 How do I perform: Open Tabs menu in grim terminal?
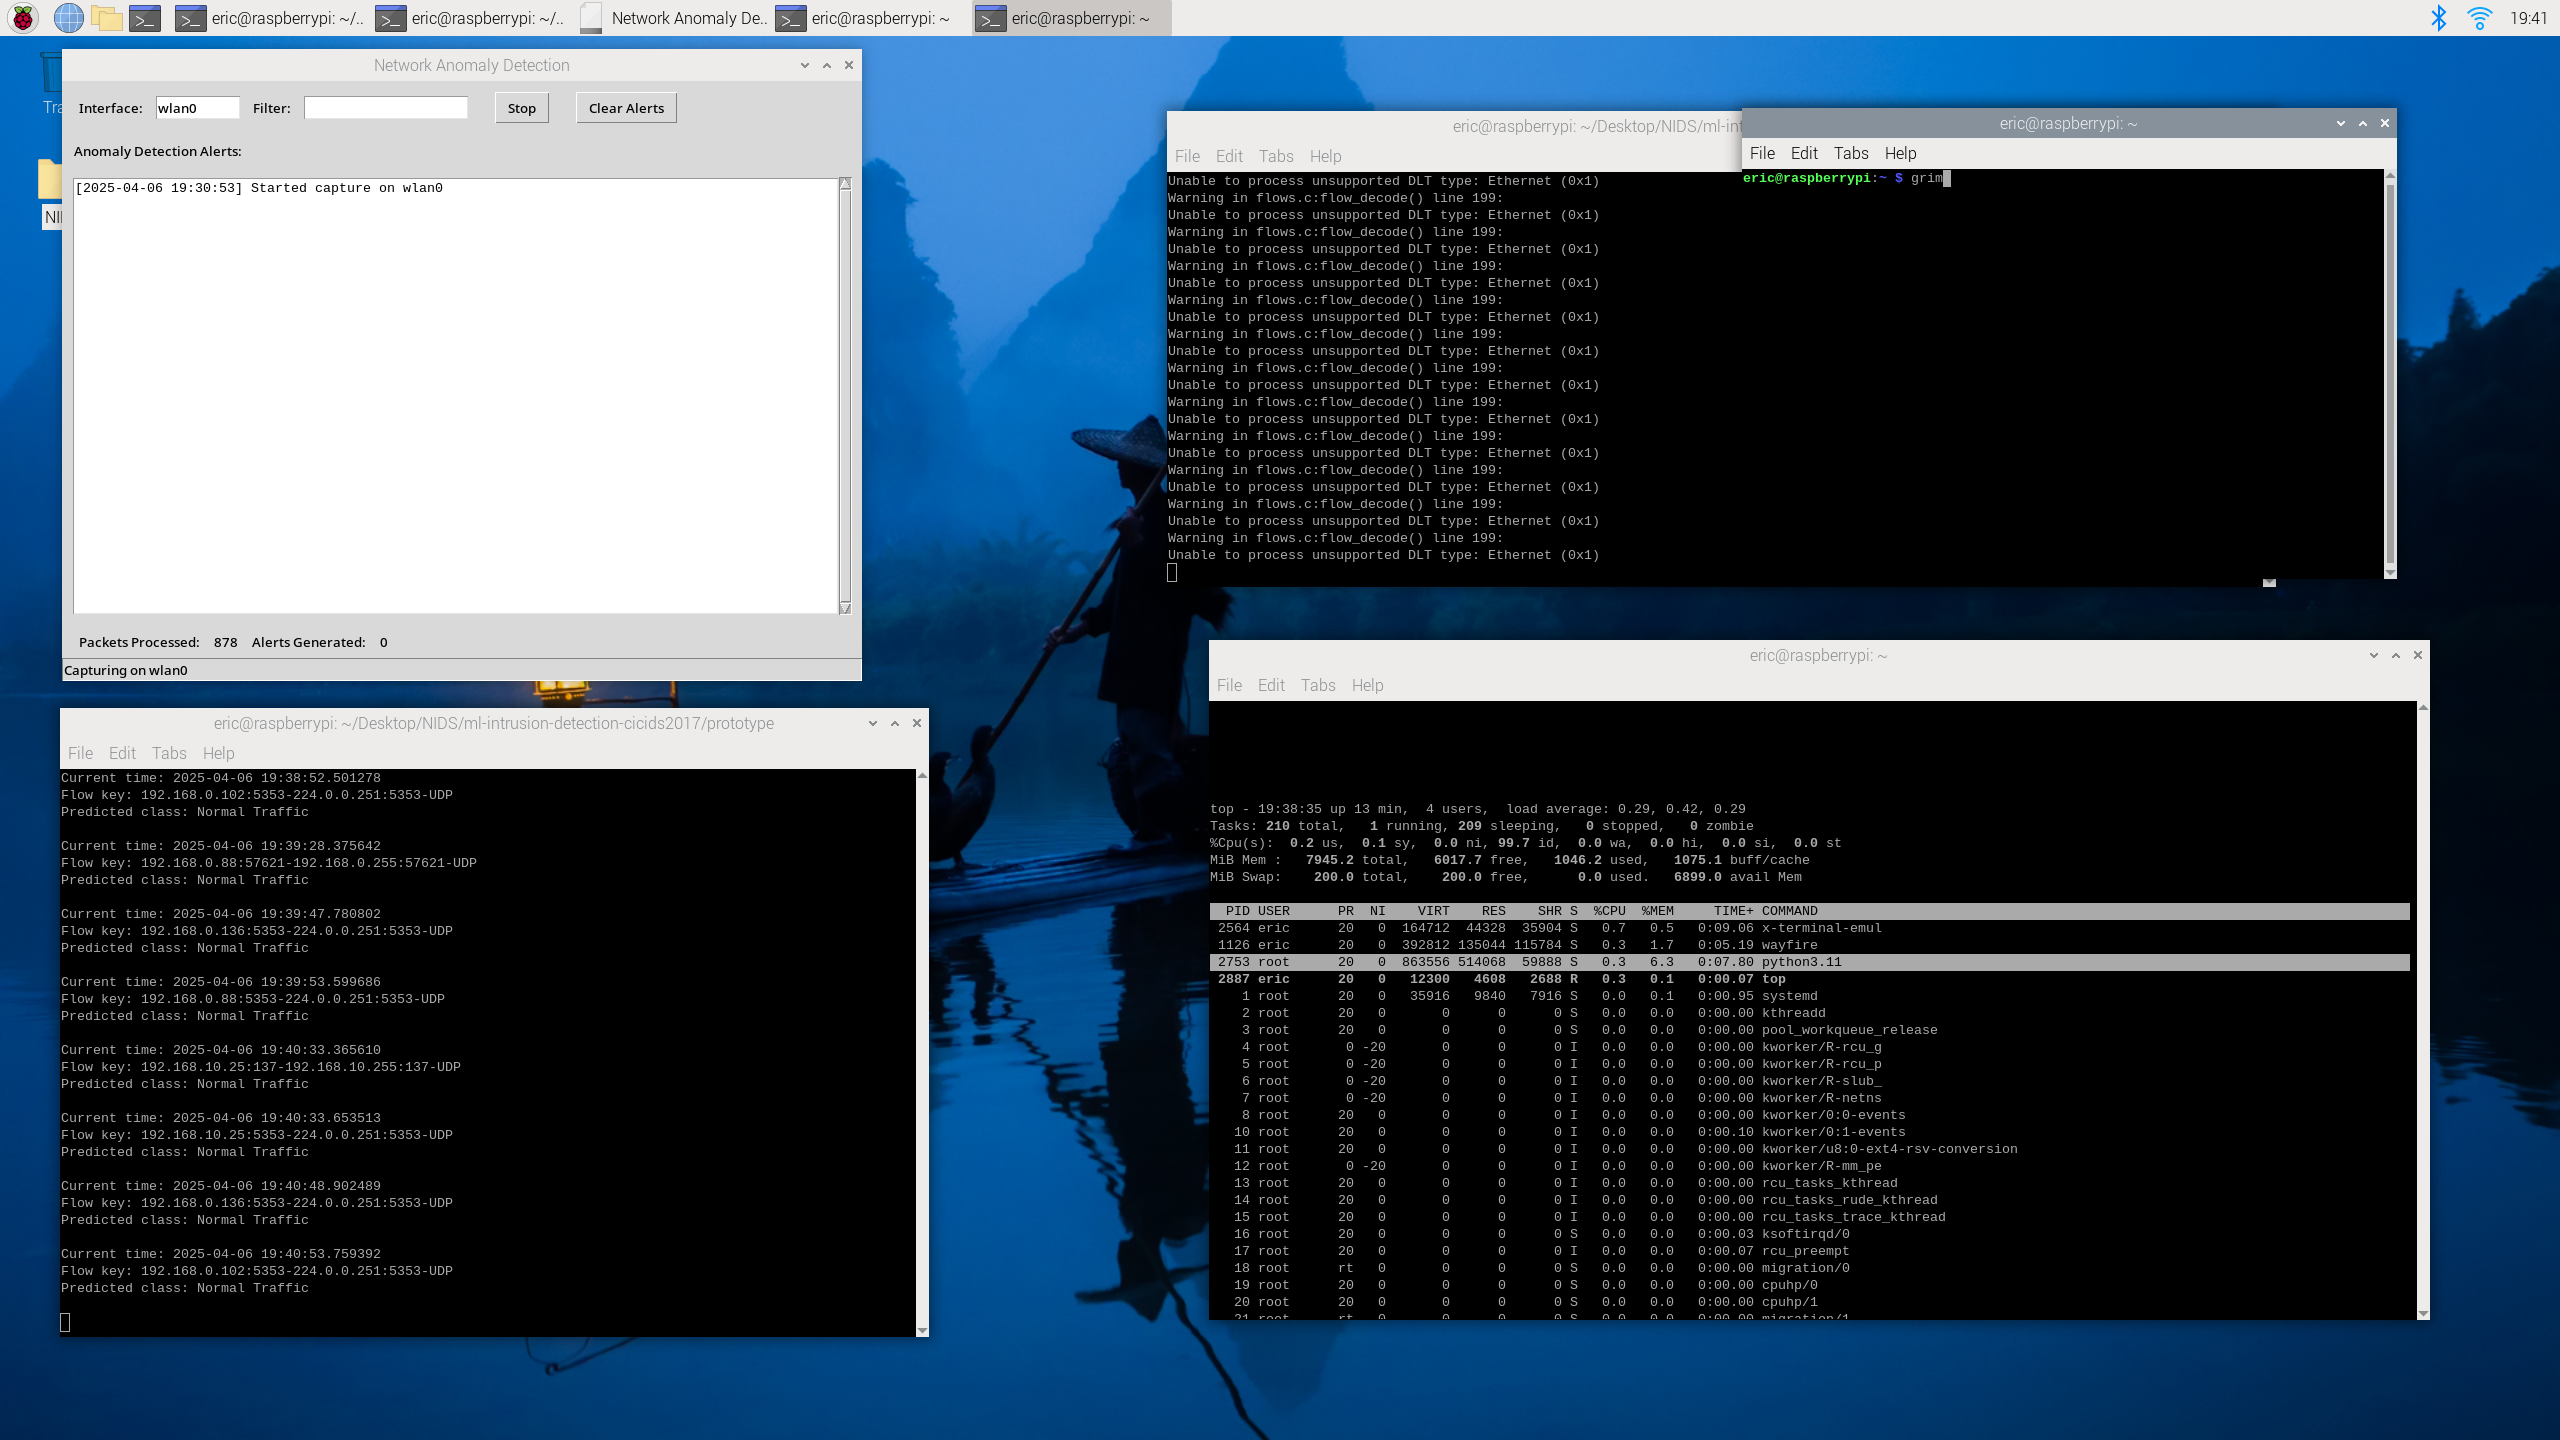point(1851,153)
